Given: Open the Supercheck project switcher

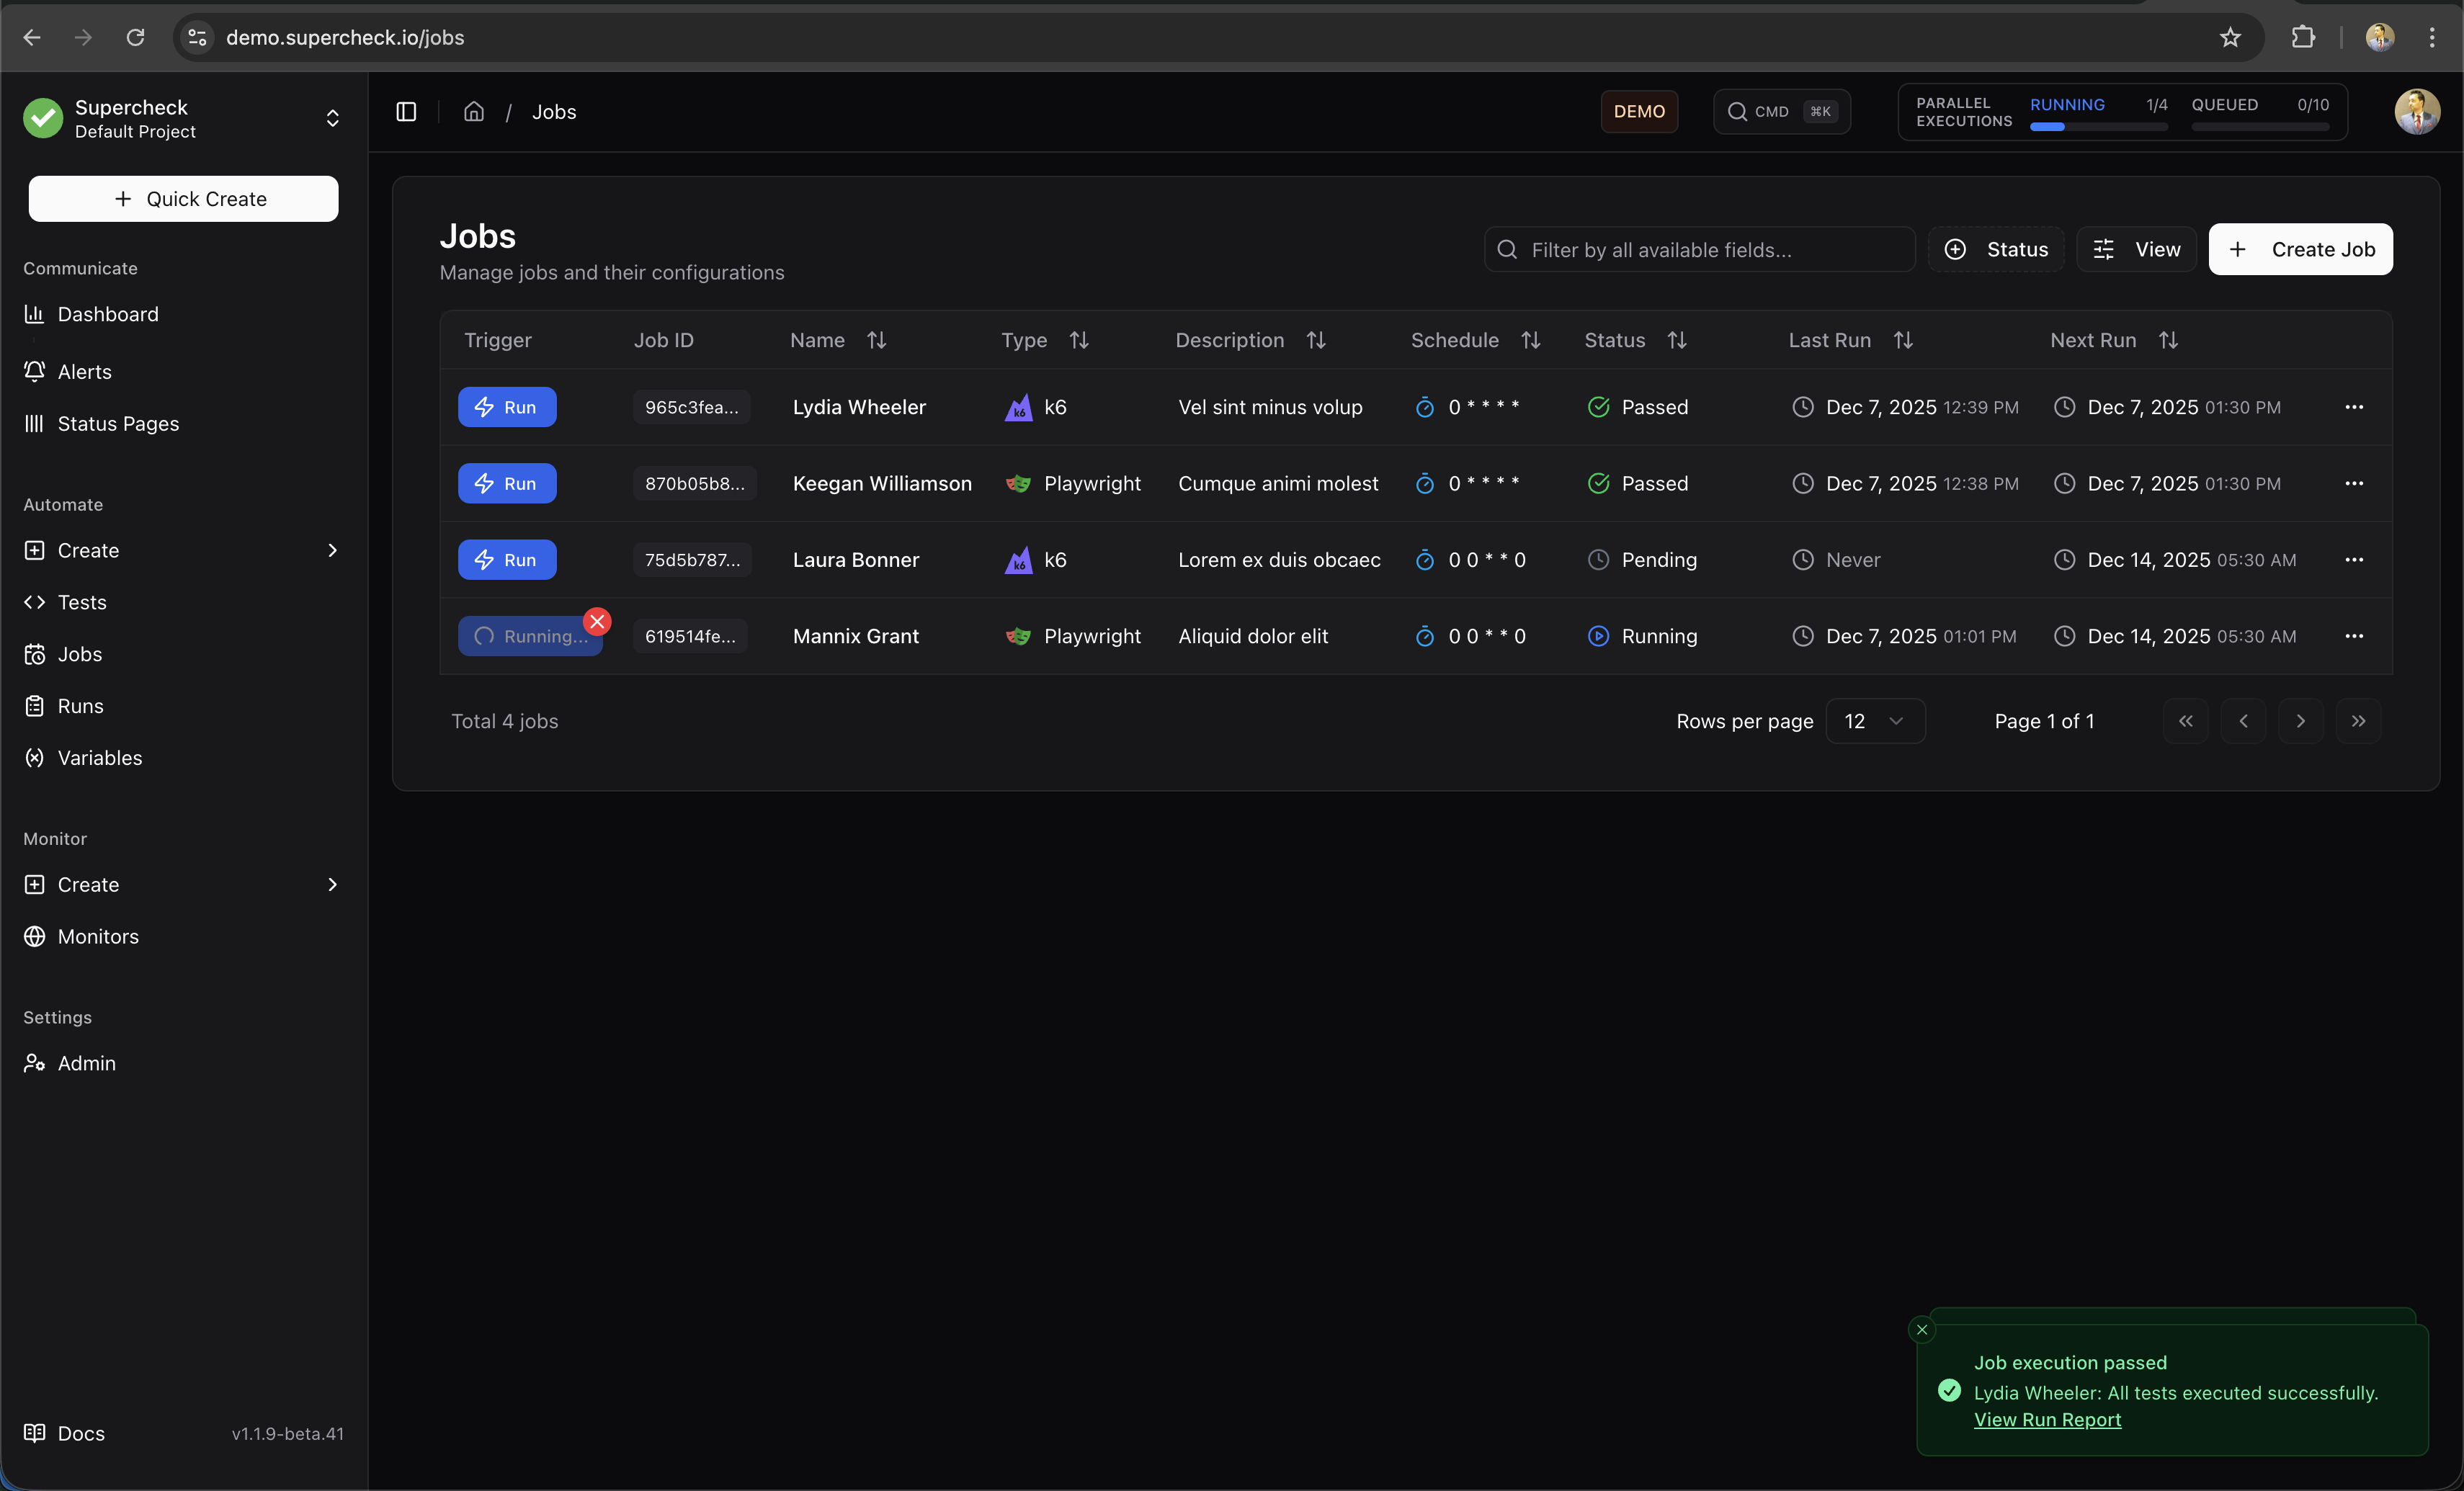Looking at the screenshot, I should 183,119.
